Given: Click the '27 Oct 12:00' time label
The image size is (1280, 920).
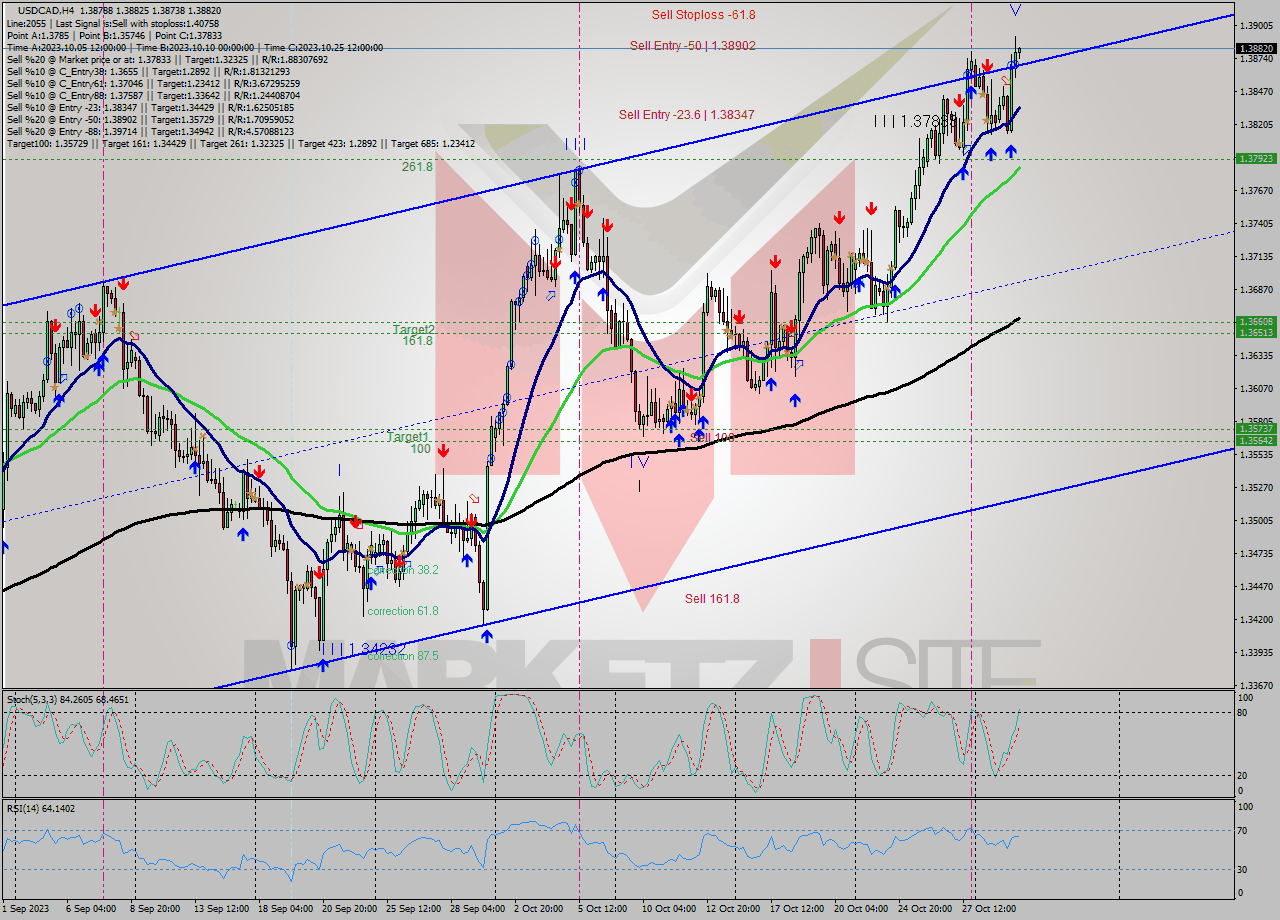Looking at the screenshot, I should (x=987, y=909).
